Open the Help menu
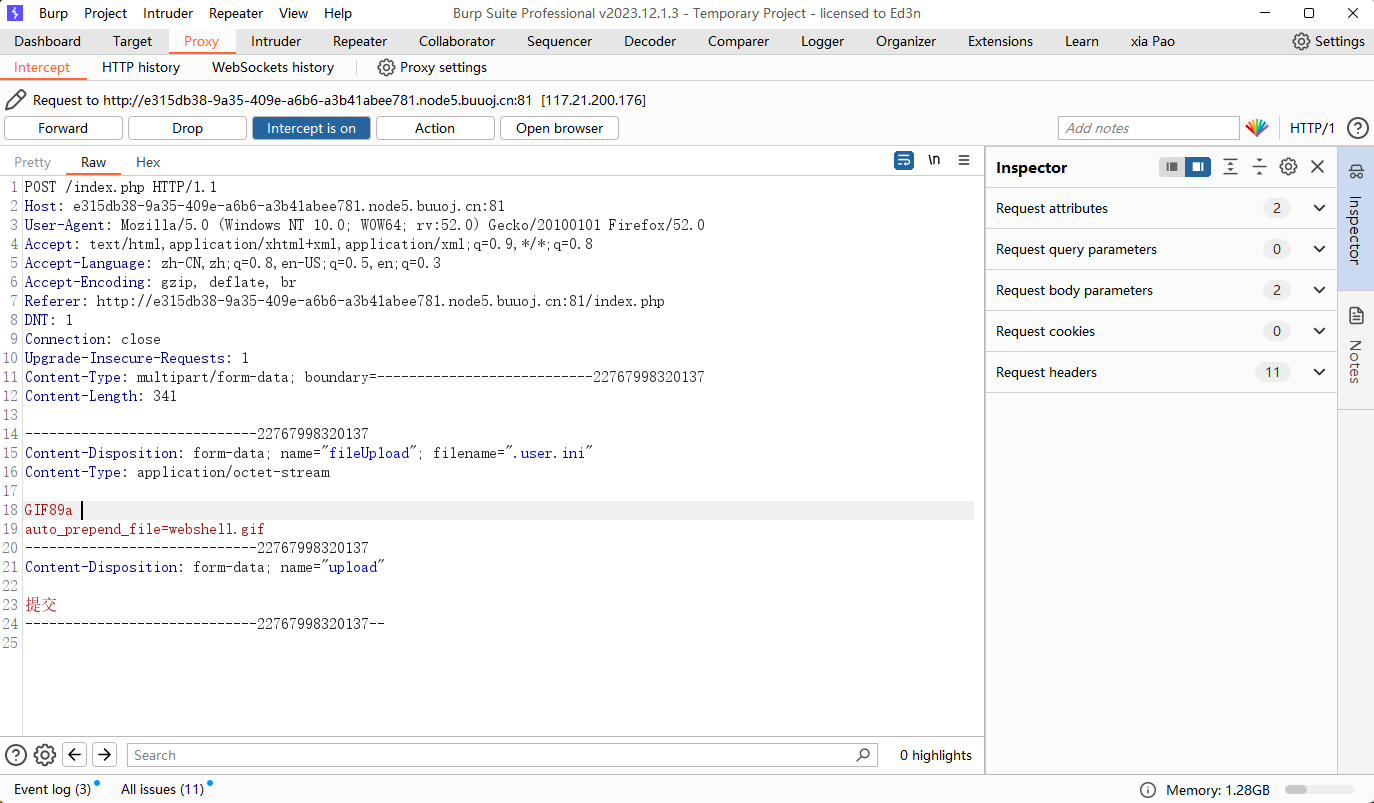This screenshot has width=1374, height=803. (x=338, y=13)
